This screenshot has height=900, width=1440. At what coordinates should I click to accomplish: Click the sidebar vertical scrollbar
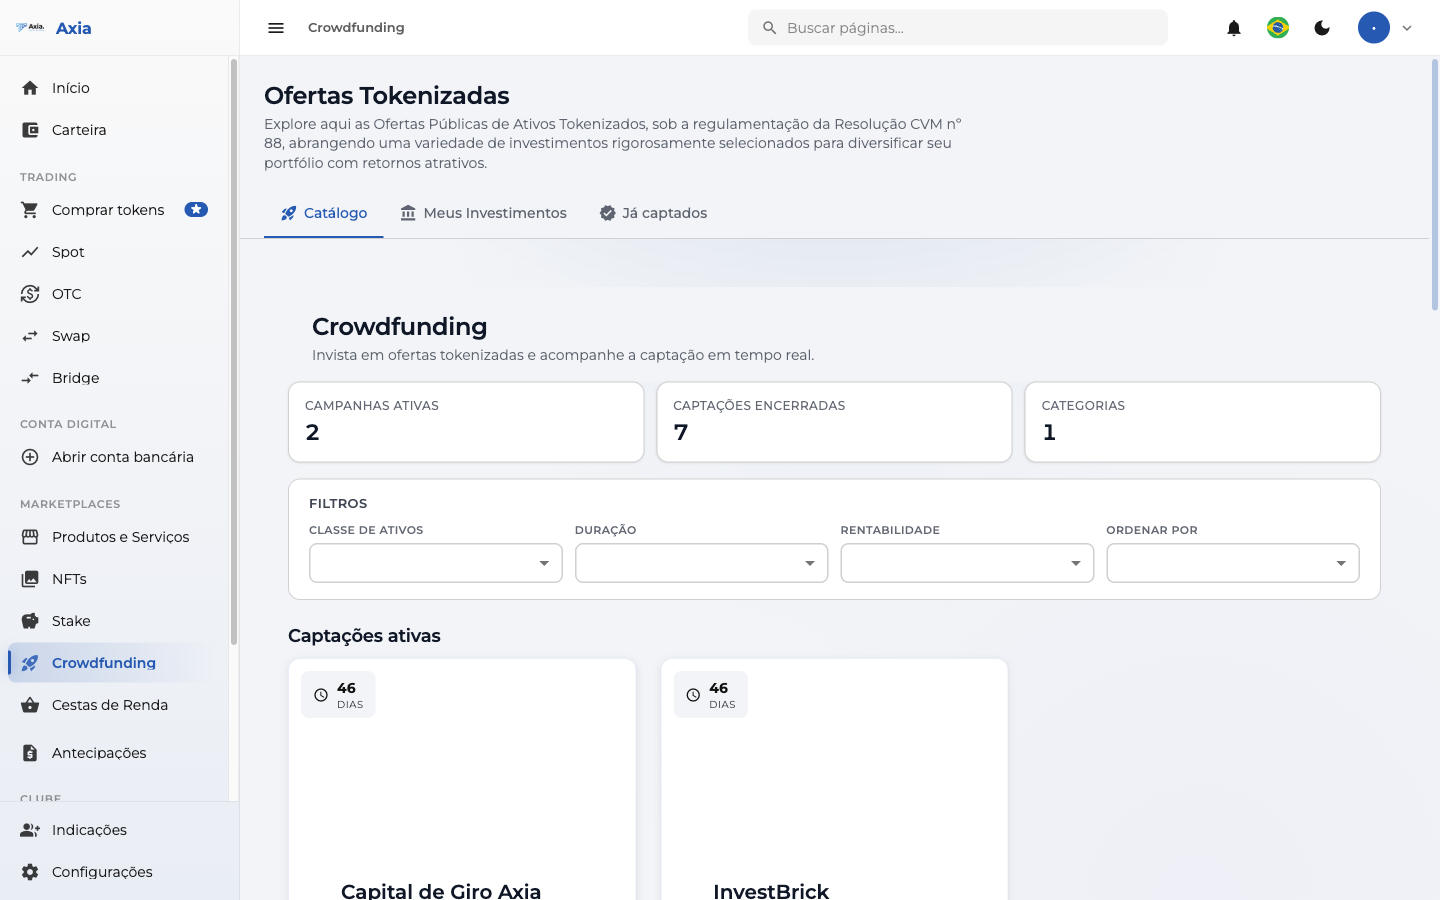tap(234, 352)
